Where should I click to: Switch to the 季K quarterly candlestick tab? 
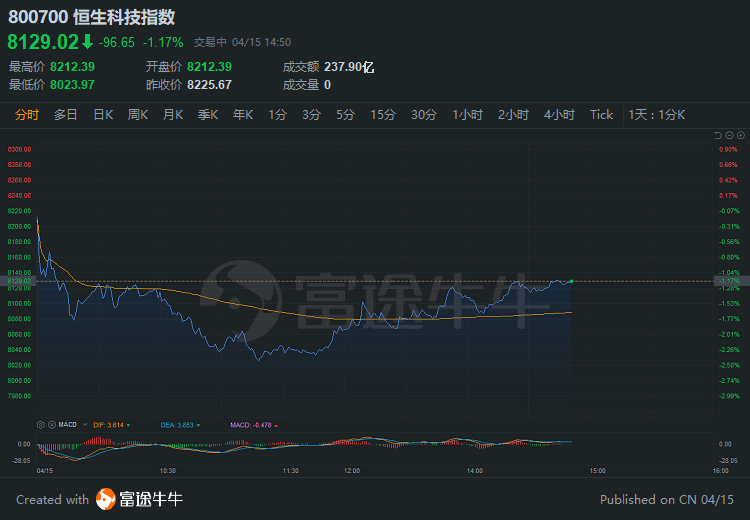[208, 115]
